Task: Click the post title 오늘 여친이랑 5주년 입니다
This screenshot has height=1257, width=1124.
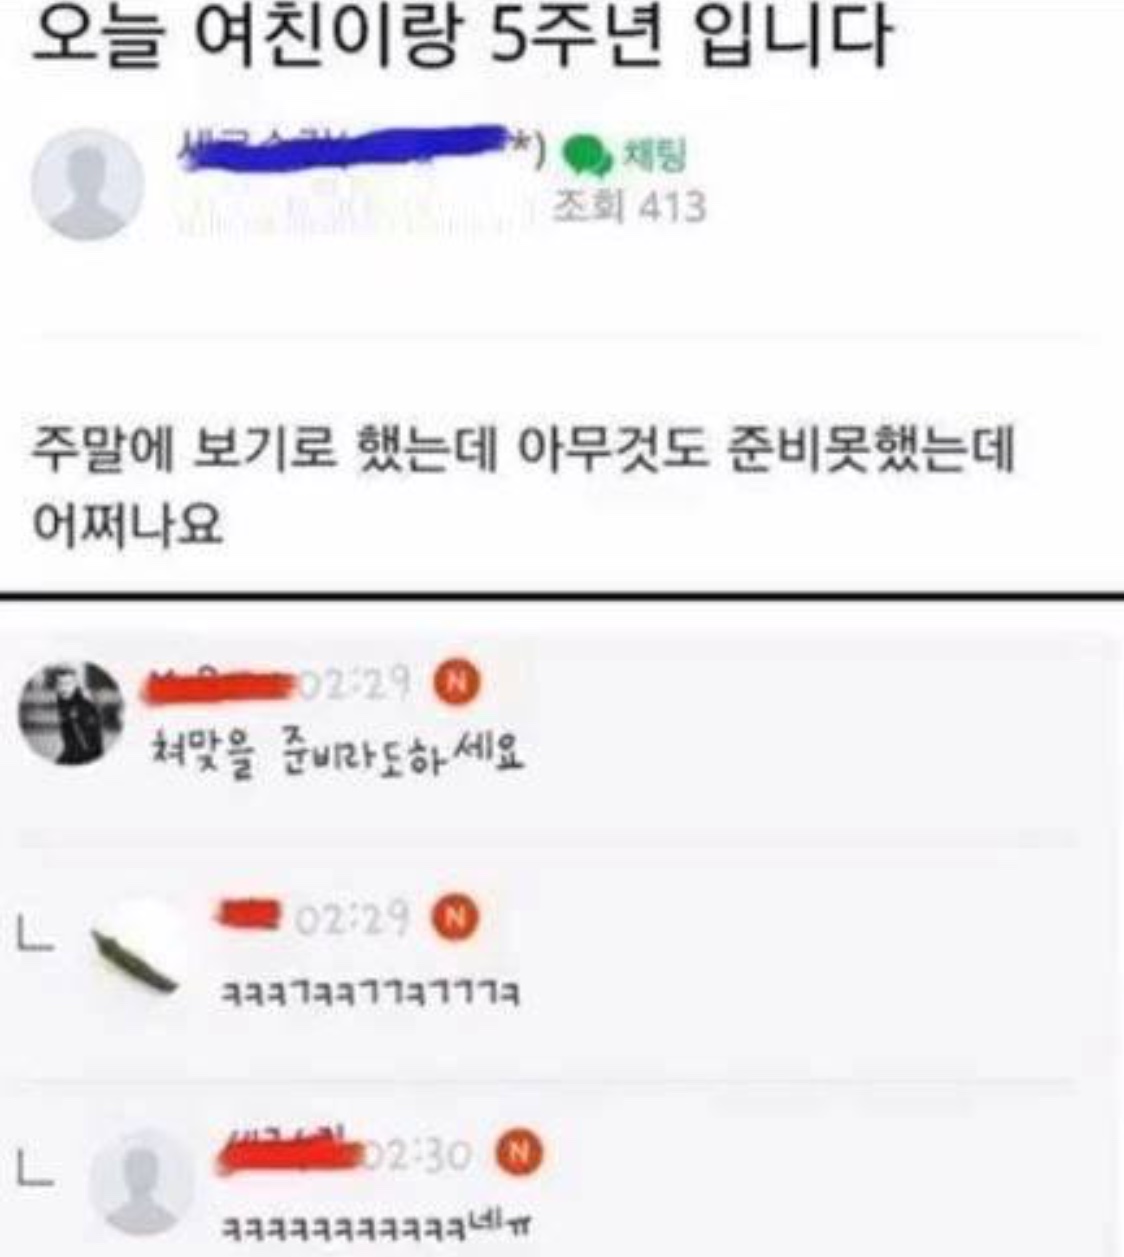Action: pos(461,39)
